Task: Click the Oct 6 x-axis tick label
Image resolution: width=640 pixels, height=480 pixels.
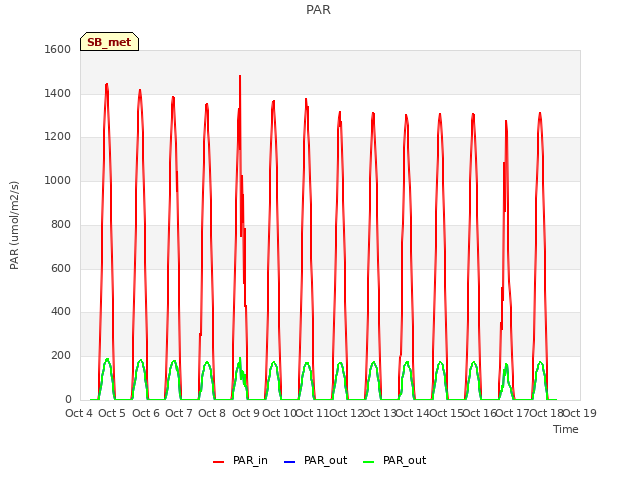Action: tap(146, 413)
